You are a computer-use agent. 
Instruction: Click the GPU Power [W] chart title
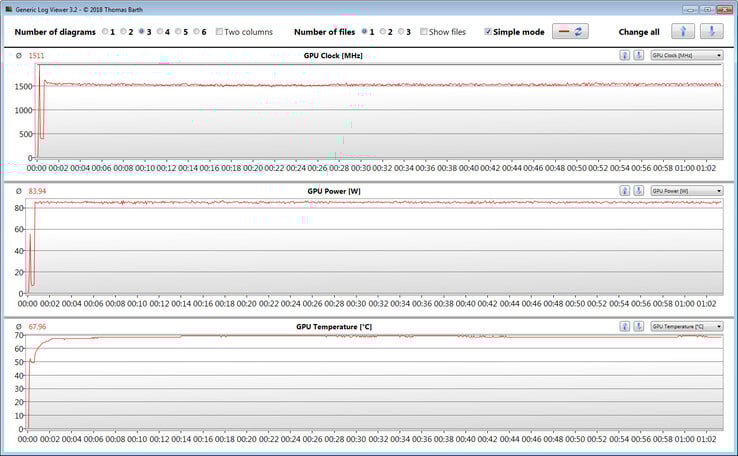pos(334,191)
